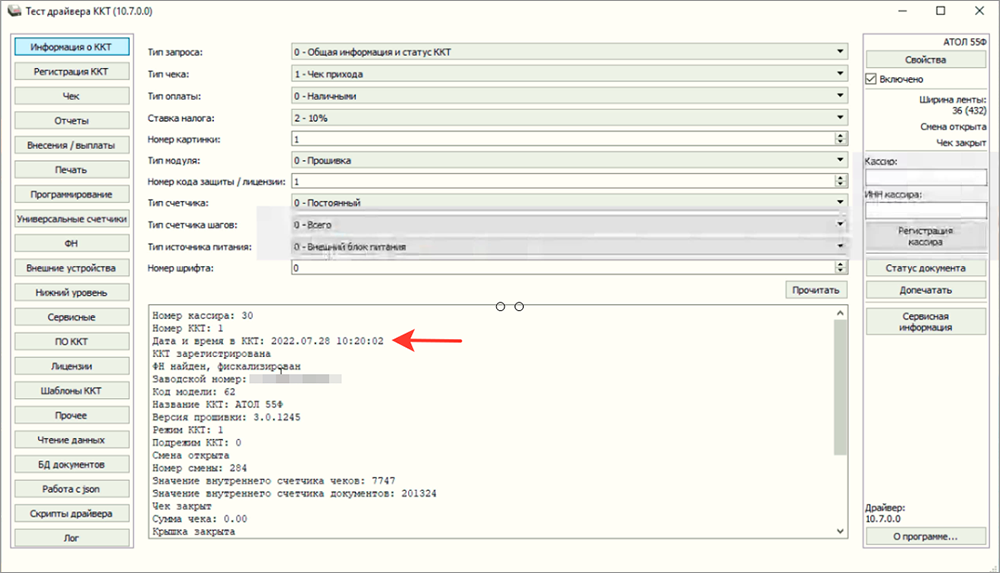1000x573 pixels.
Task: Minimize the Тест драйвера ККТ window
Action: click(x=902, y=11)
